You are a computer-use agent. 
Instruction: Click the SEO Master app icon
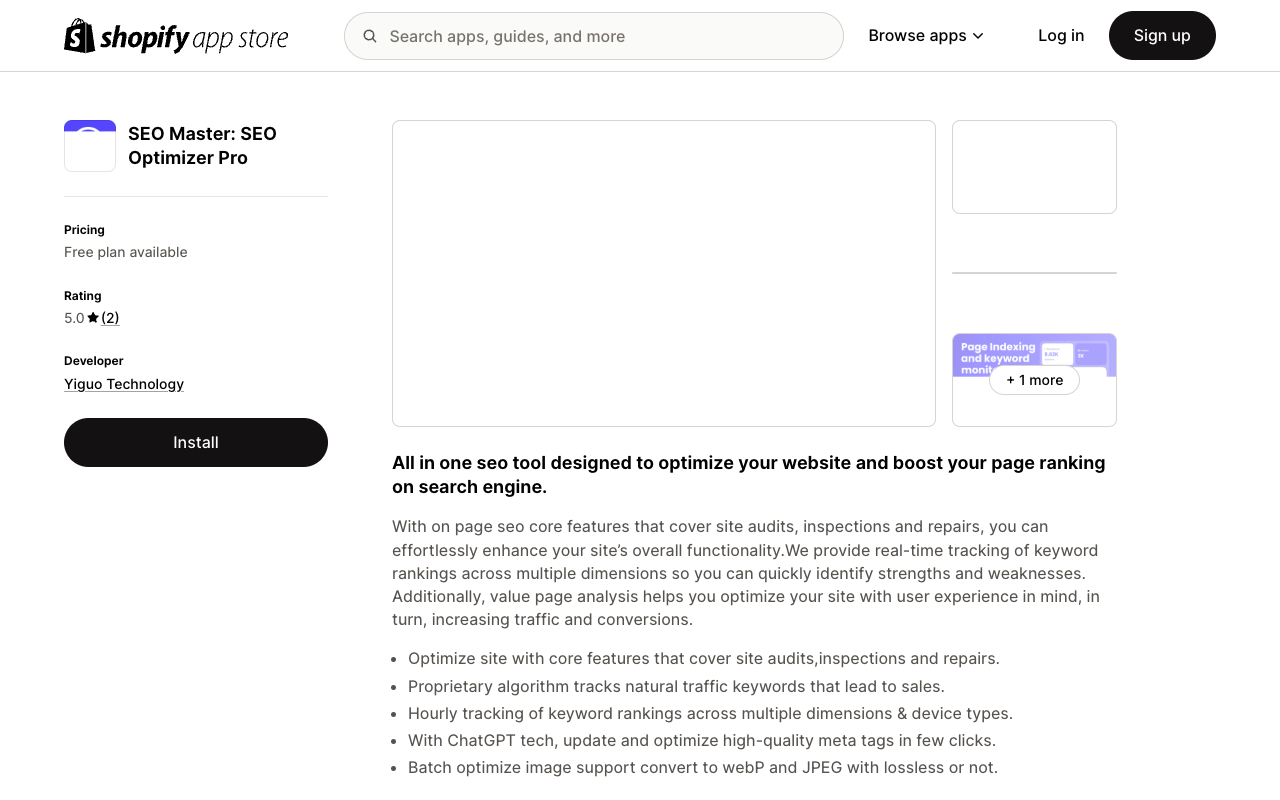tap(90, 146)
